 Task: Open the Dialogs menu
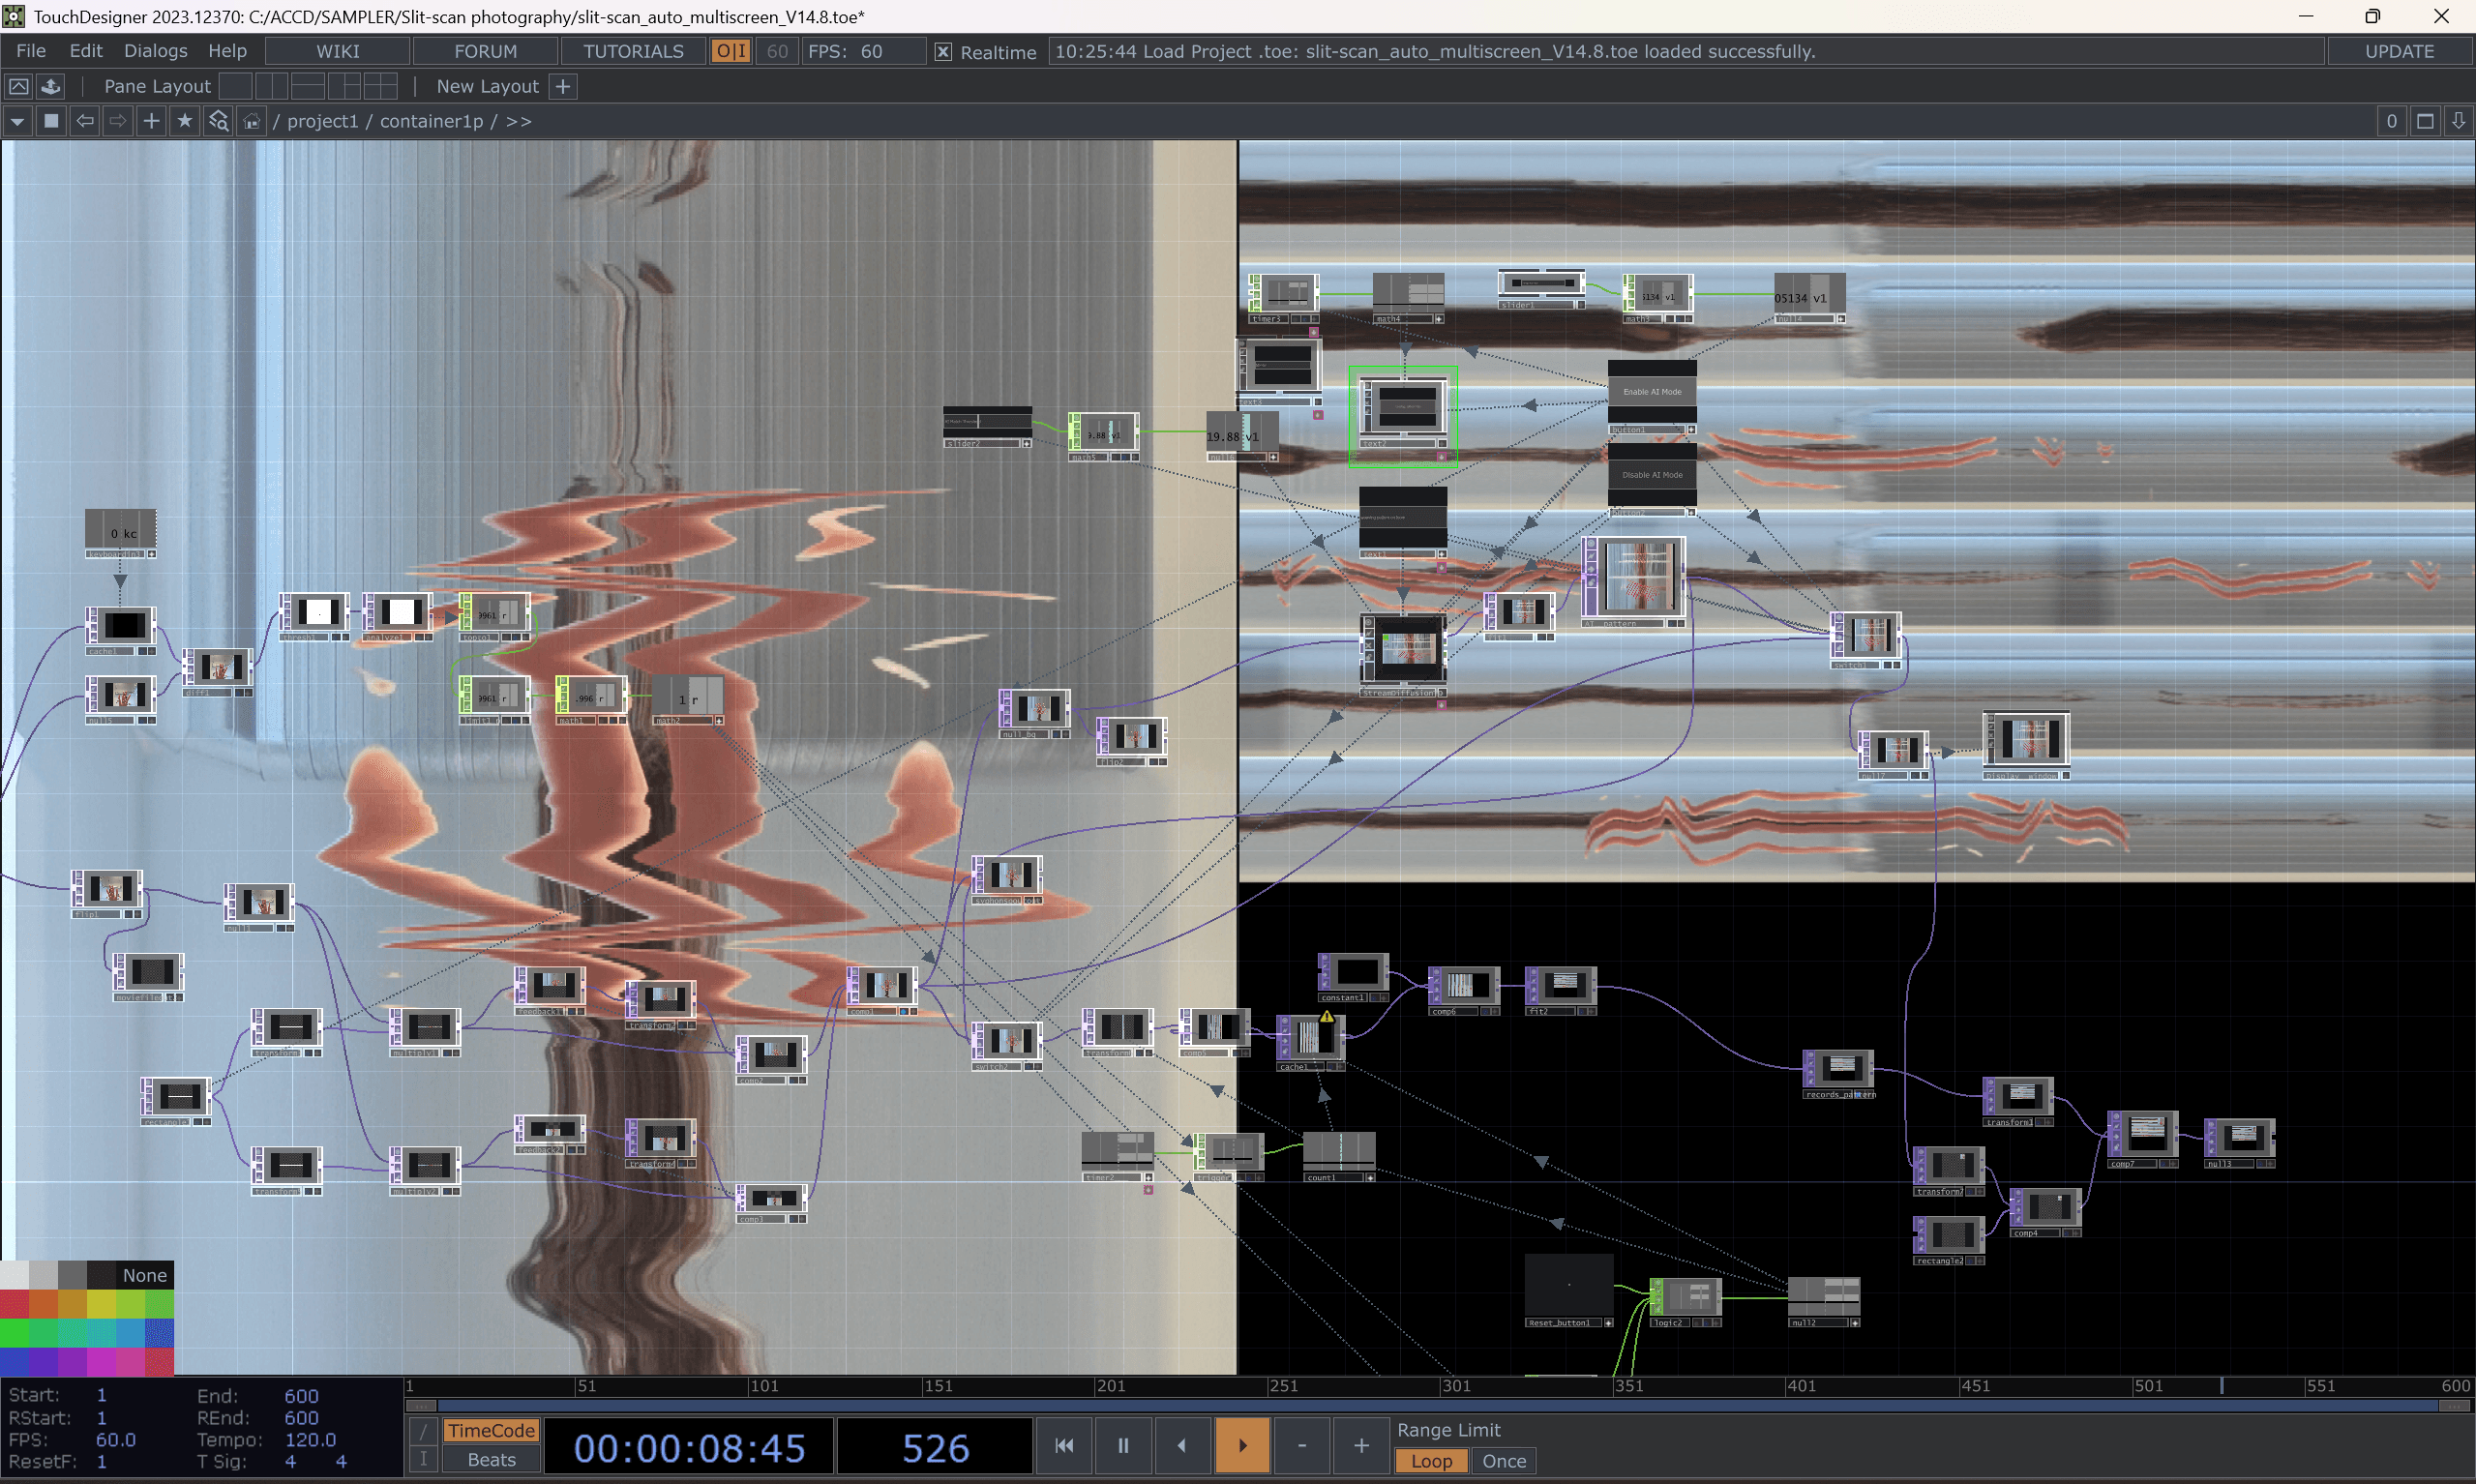click(155, 51)
